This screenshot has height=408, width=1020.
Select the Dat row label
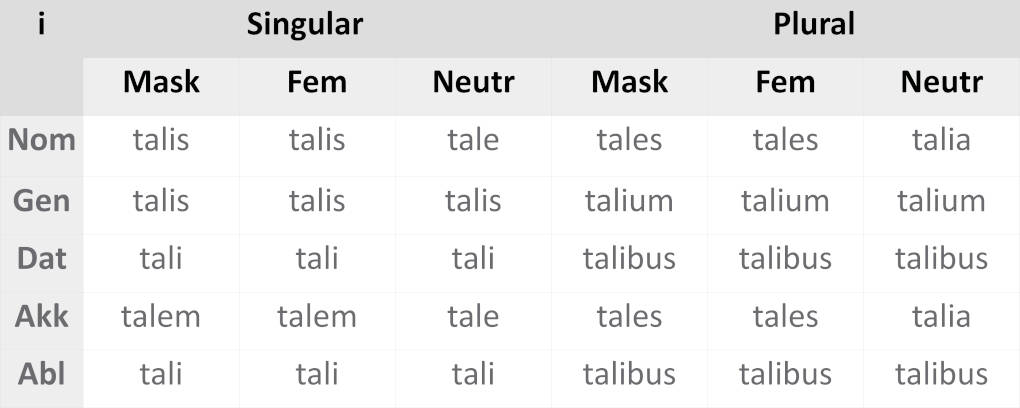42,258
